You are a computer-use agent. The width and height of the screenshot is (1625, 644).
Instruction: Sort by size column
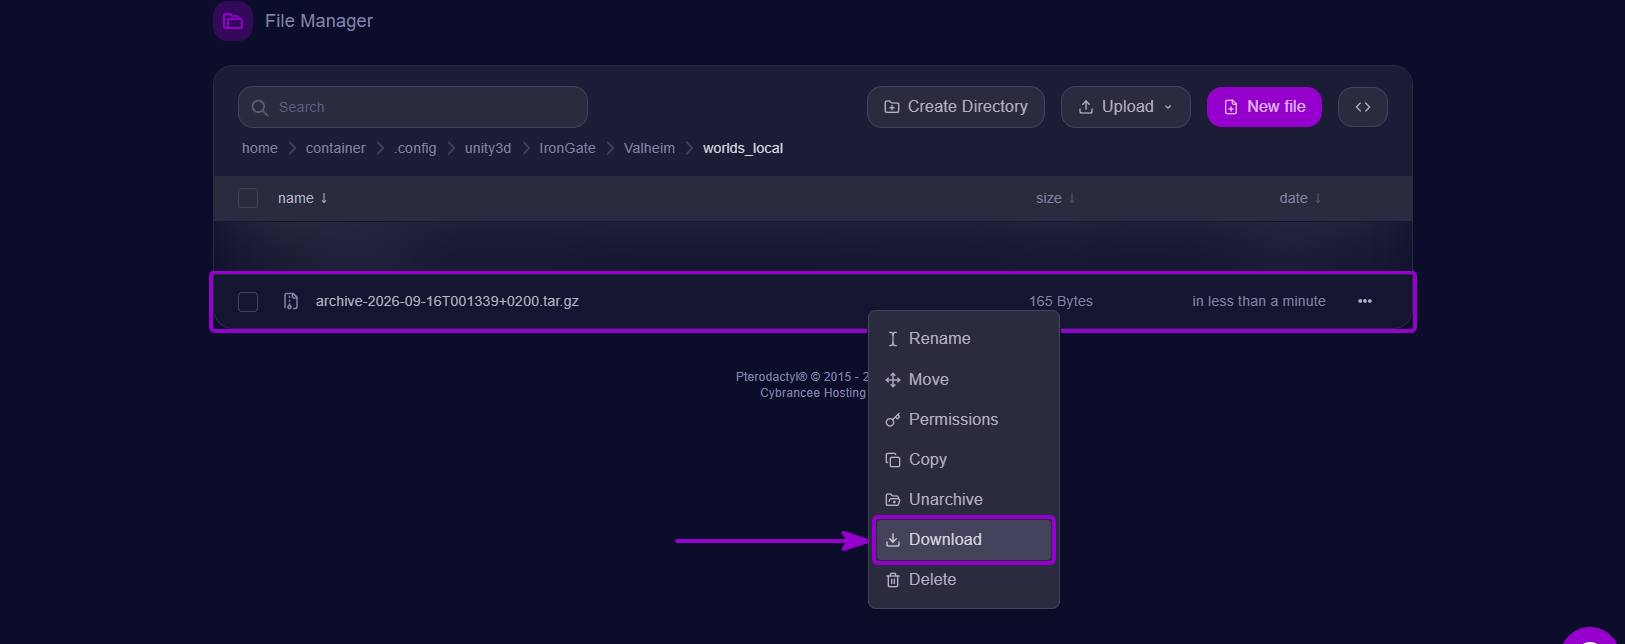coord(1056,198)
